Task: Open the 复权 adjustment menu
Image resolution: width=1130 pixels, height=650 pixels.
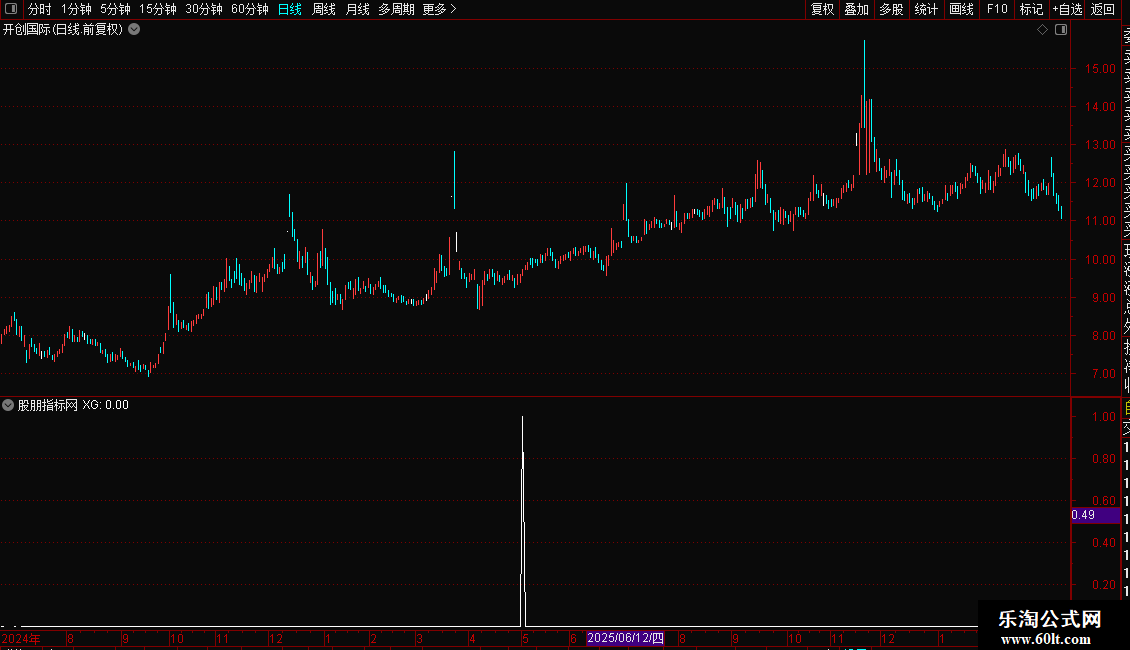Action: pos(822,9)
